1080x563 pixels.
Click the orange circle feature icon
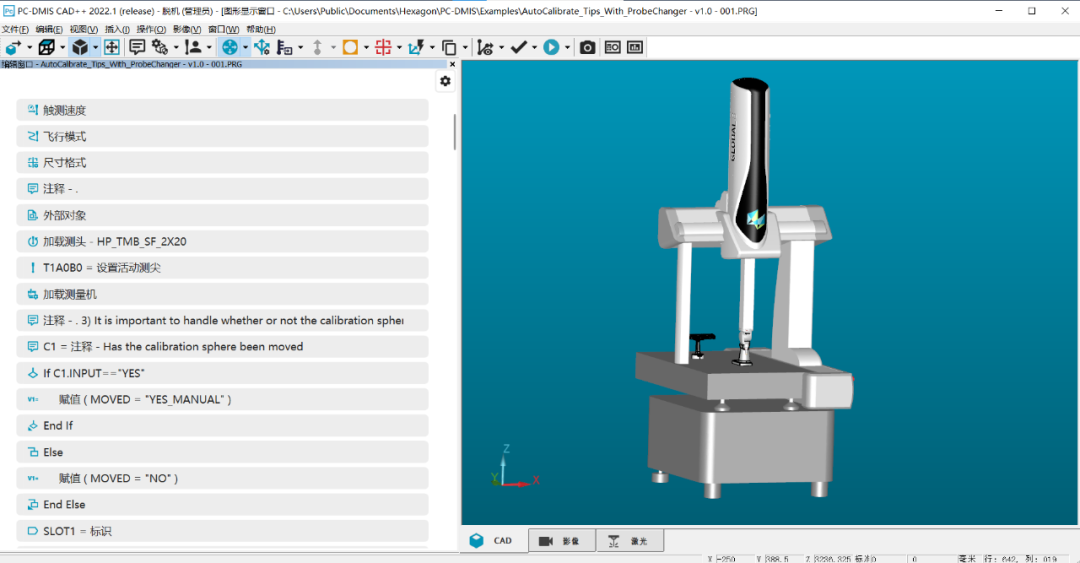coord(350,47)
